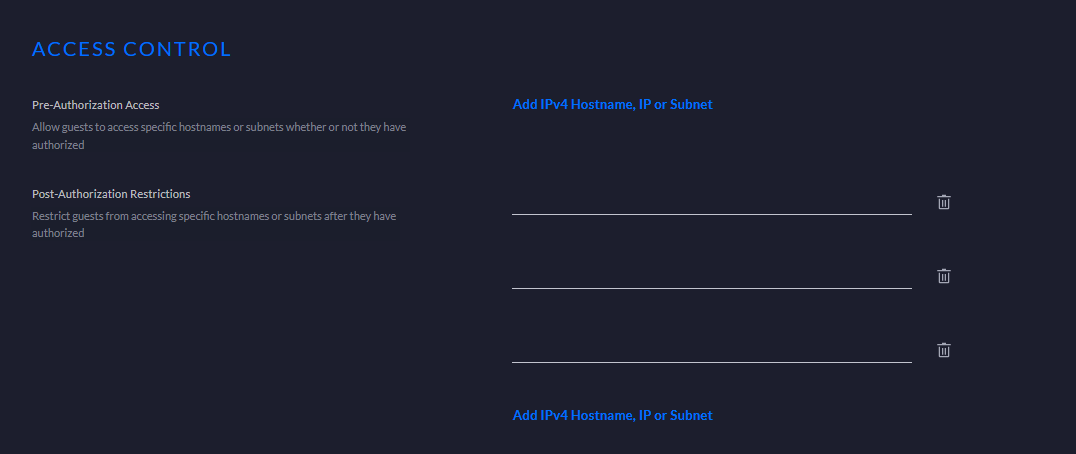The height and width of the screenshot is (454, 1076).
Task: Delete the first post-authorization restriction entry
Action: point(943,202)
